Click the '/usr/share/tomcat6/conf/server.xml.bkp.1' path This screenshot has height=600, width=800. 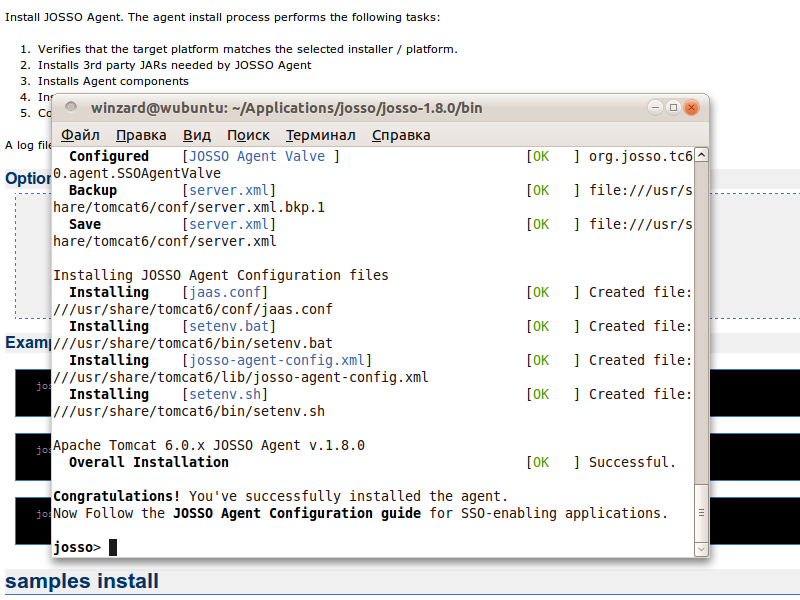click(189, 208)
